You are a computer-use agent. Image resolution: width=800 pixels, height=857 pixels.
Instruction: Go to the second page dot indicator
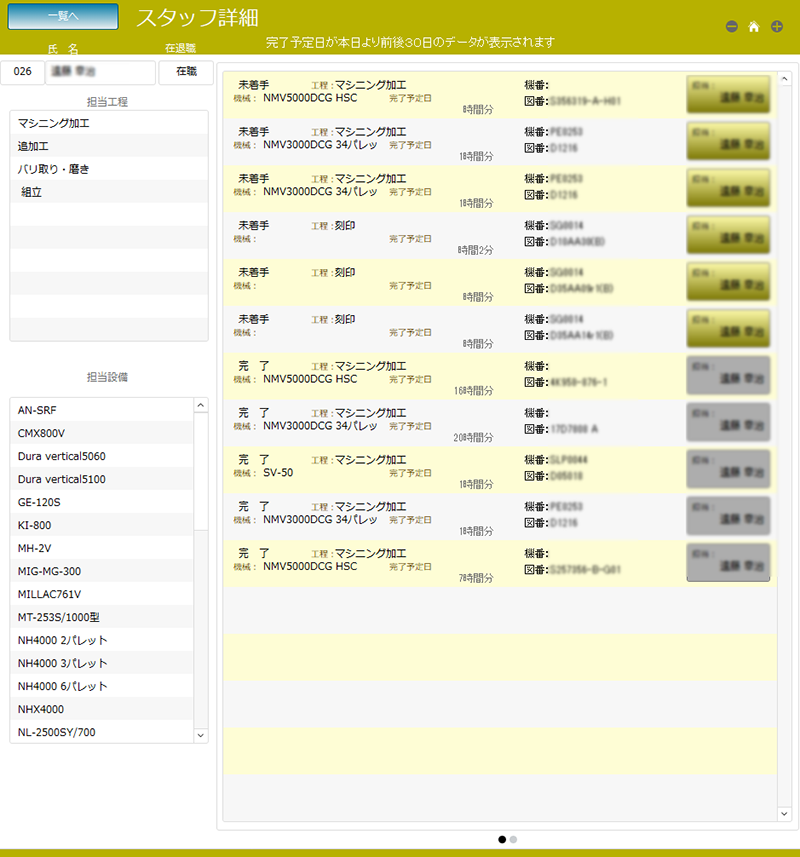coord(514,840)
